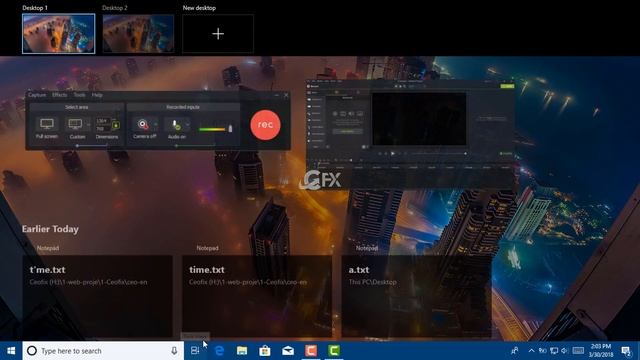Open the camera options dropdown arrow
This screenshot has width=640, height=360.
click(156, 124)
